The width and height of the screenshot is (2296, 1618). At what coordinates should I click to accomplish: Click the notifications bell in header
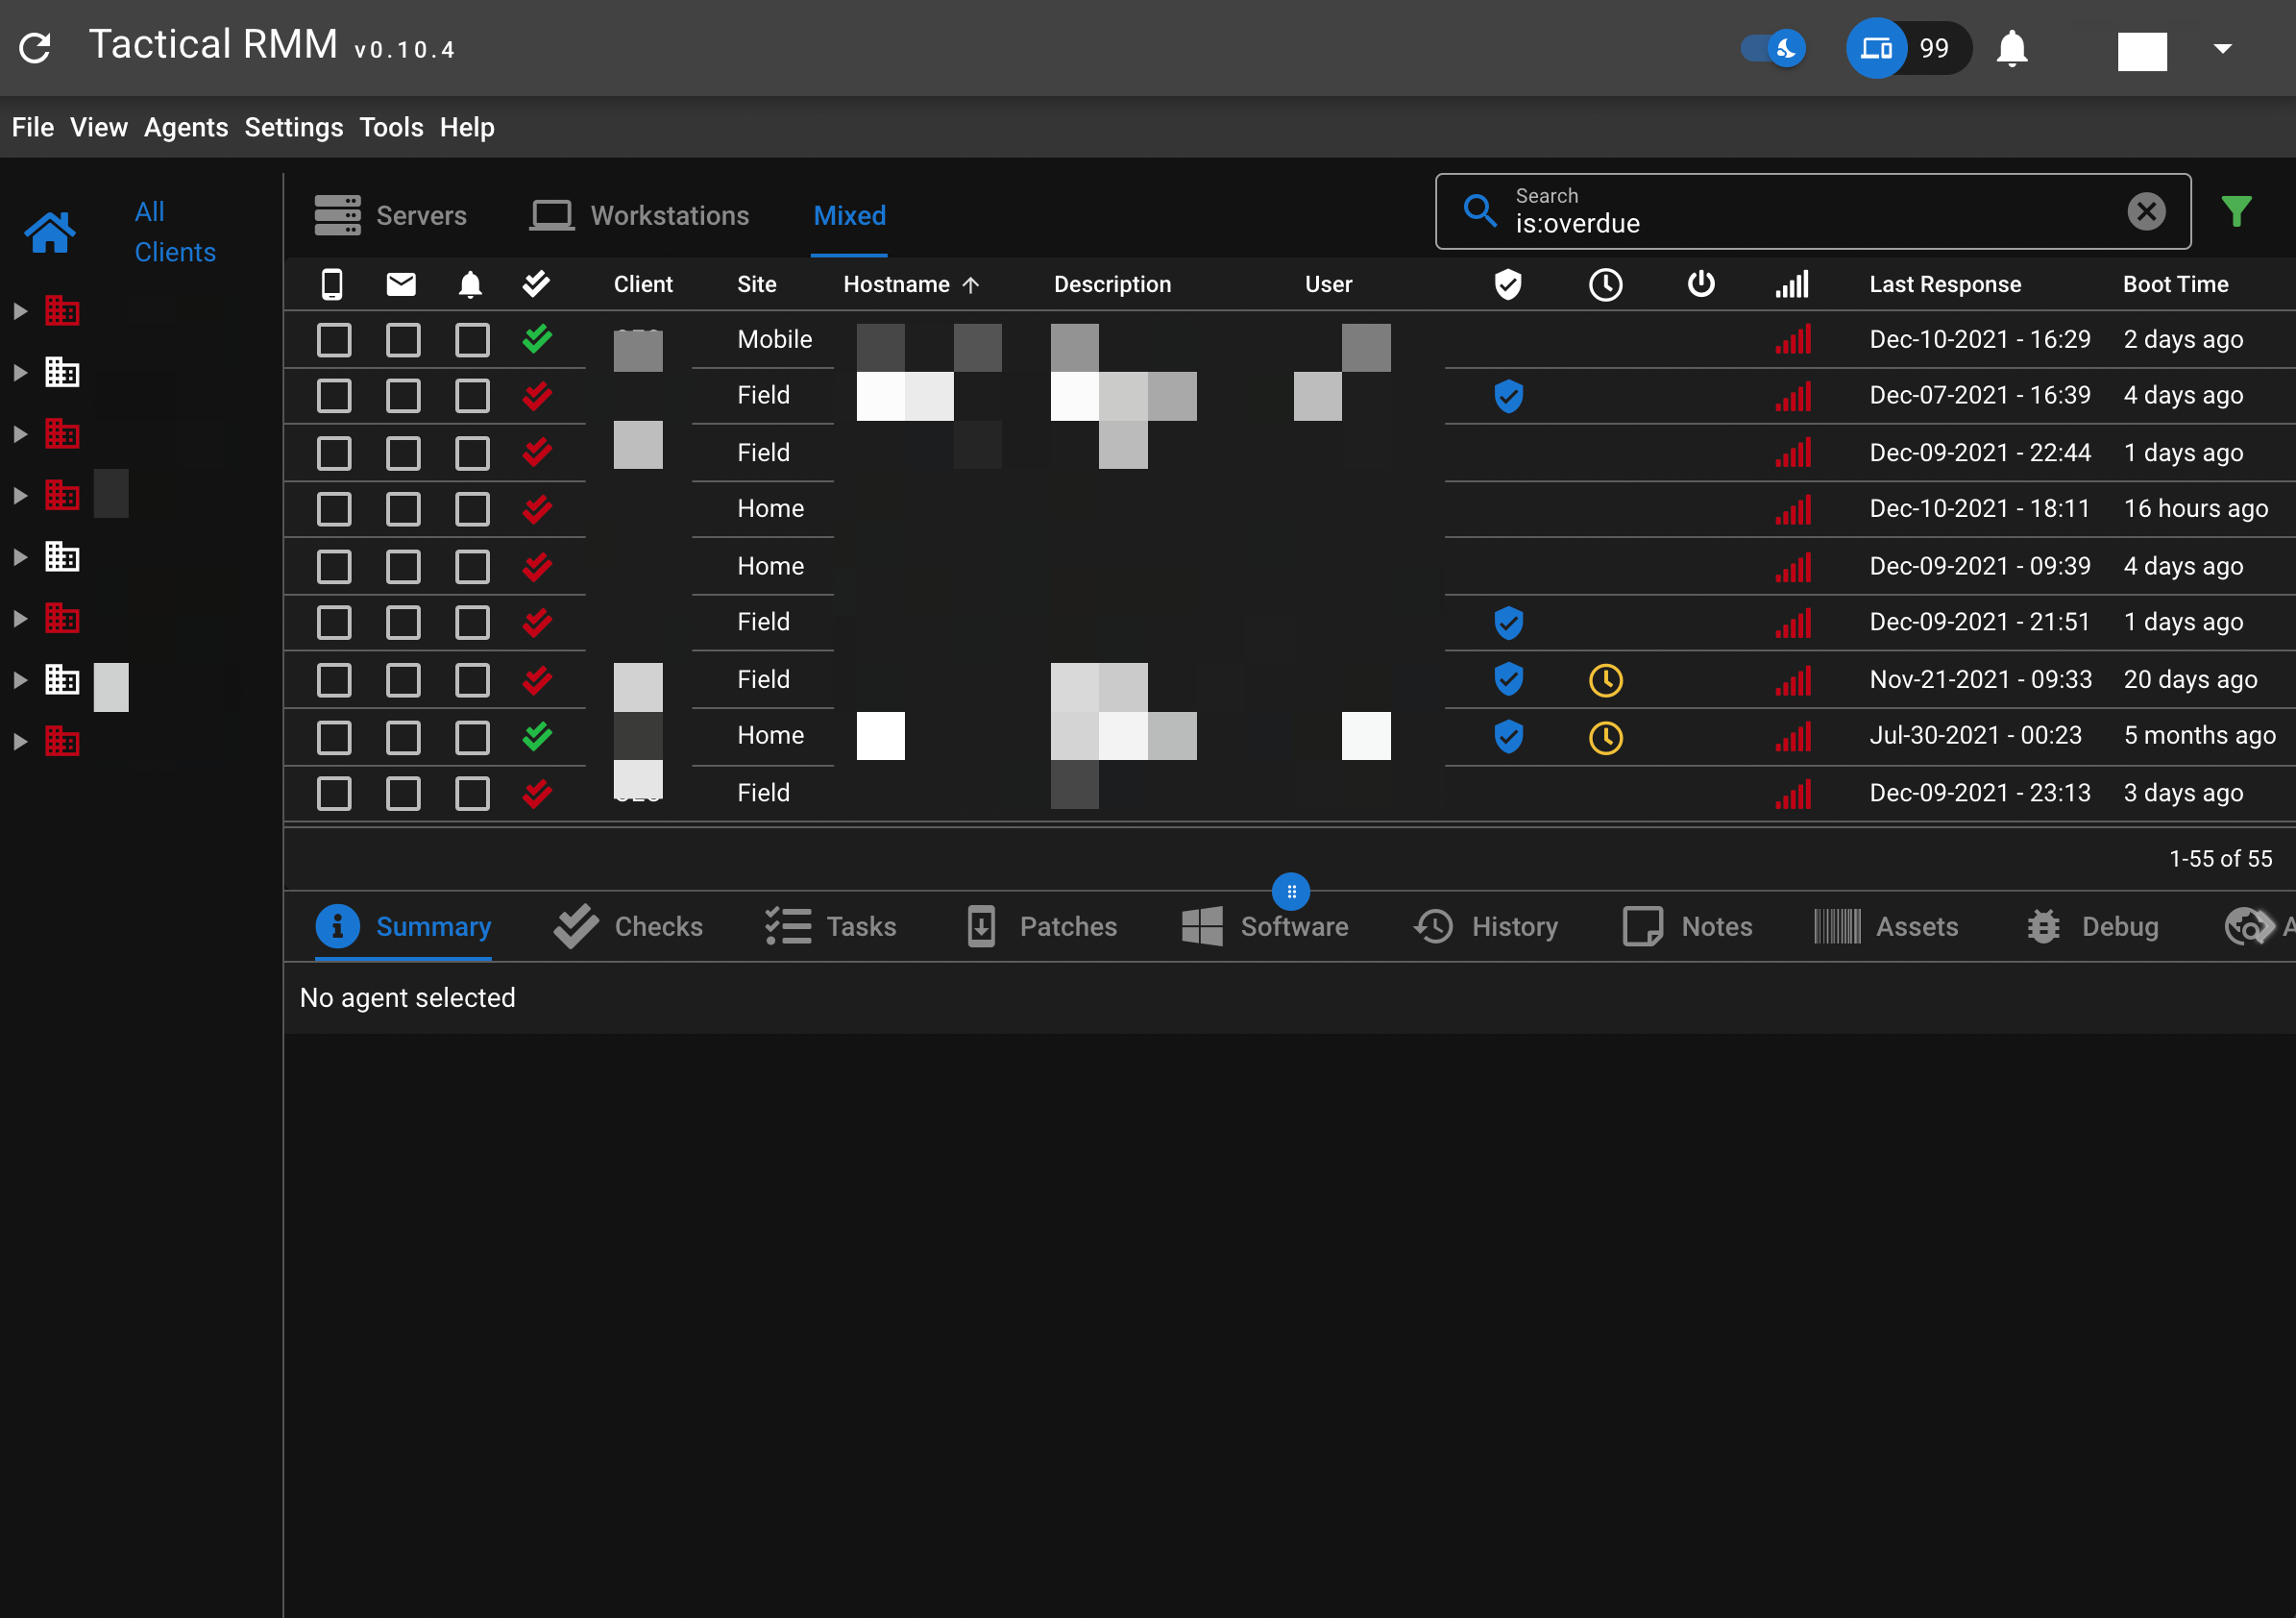(x=2011, y=48)
